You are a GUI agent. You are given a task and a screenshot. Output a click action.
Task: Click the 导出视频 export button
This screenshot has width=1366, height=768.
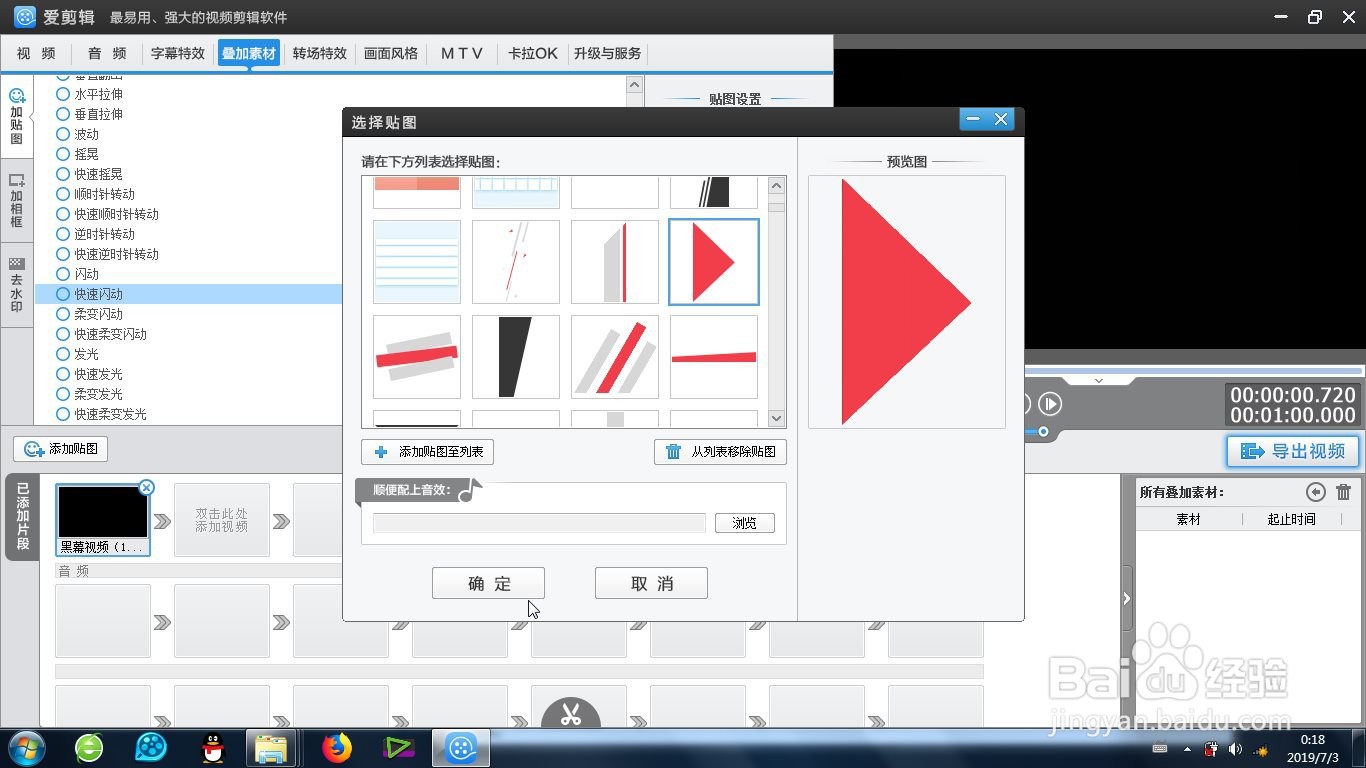point(1292,451)
